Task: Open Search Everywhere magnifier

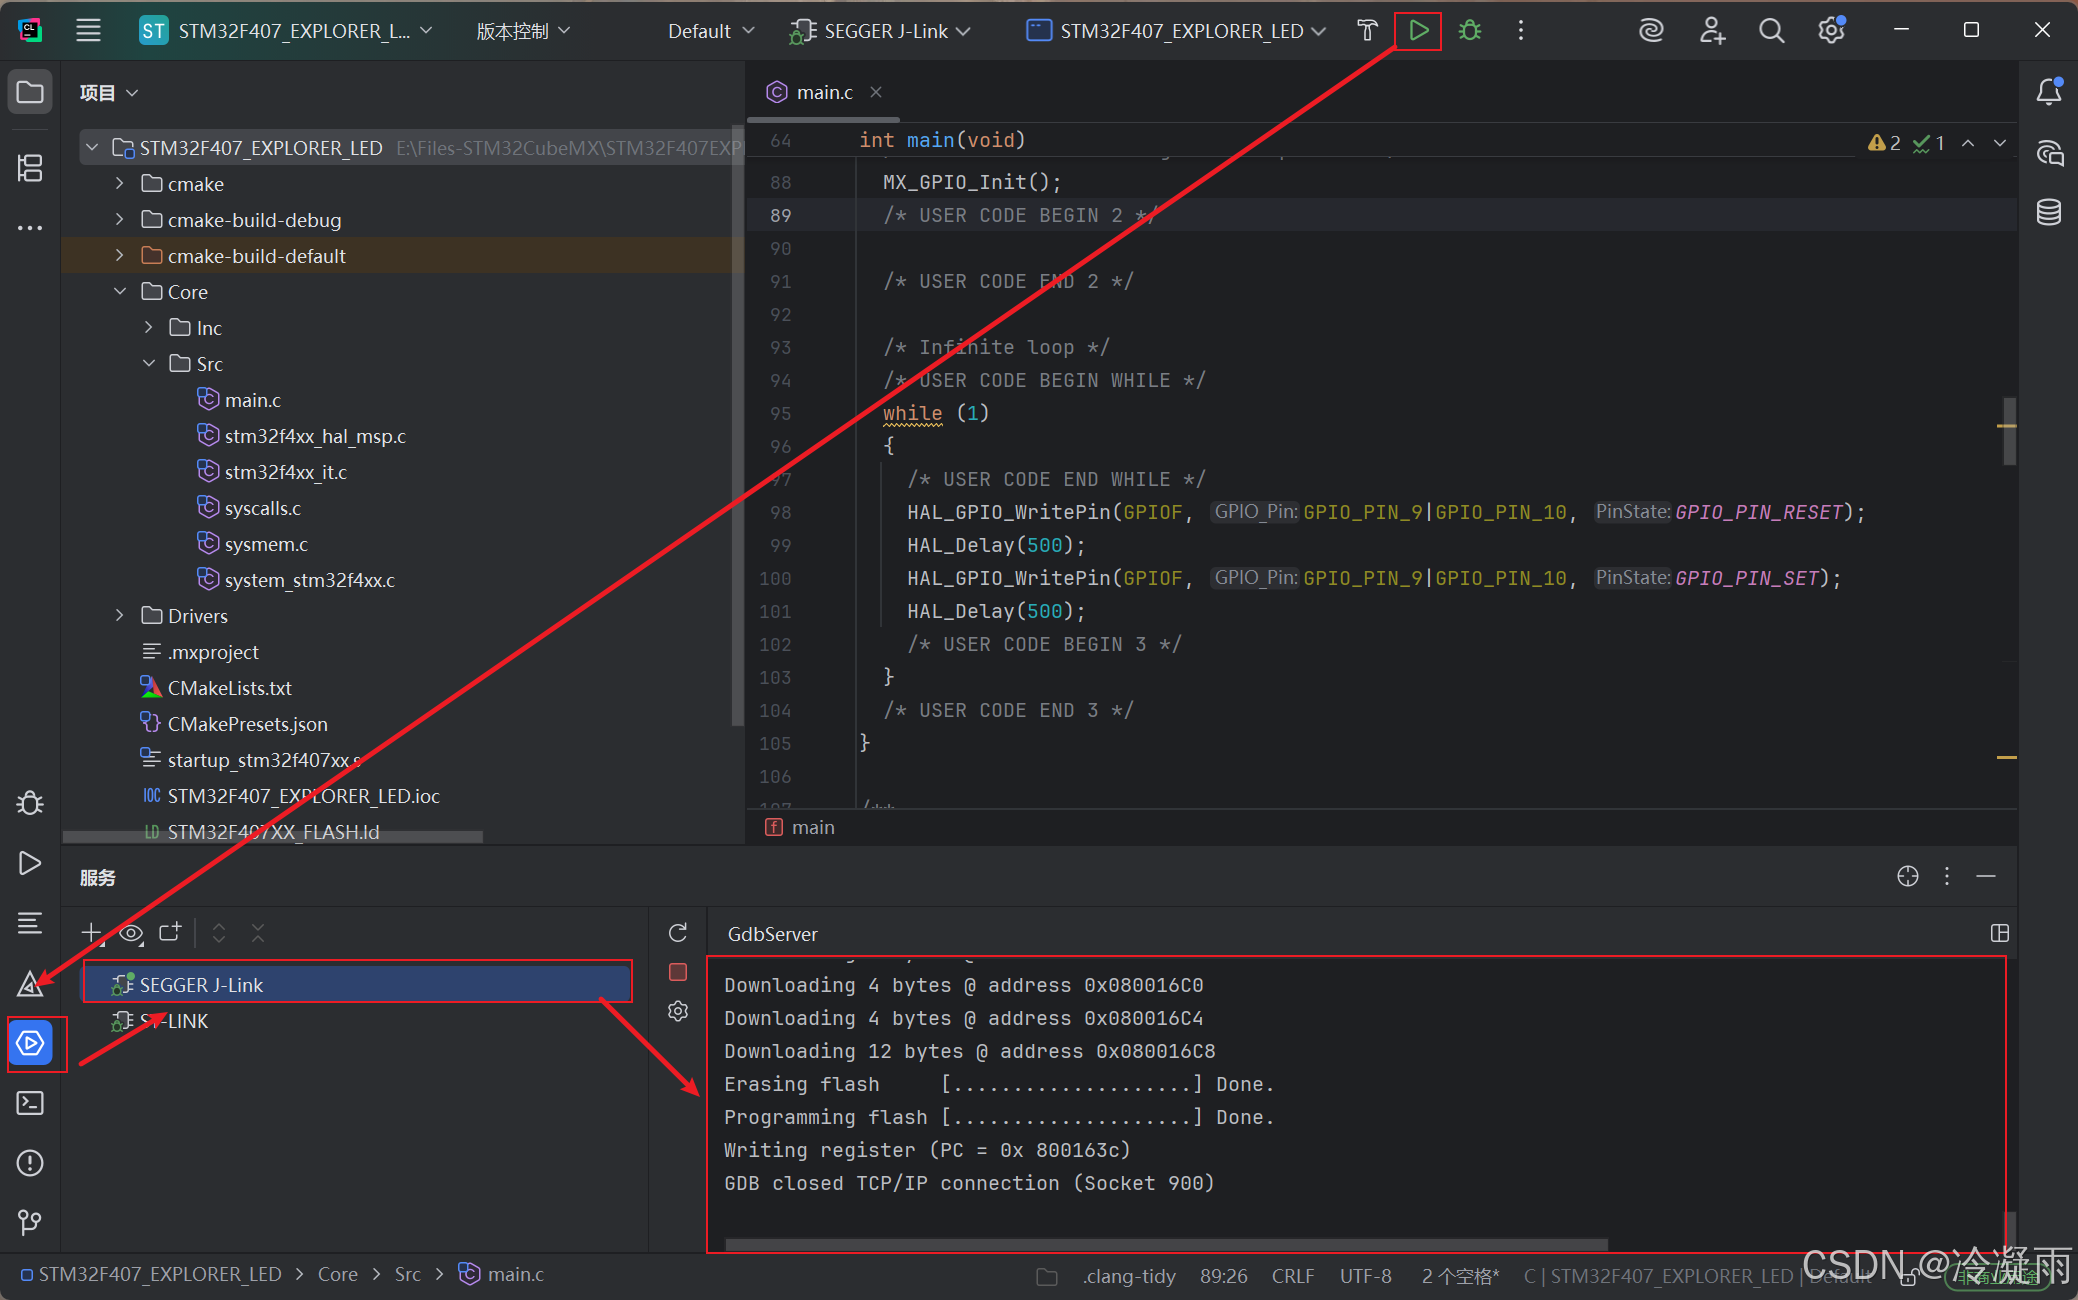Action: [x=1771, y=31]
